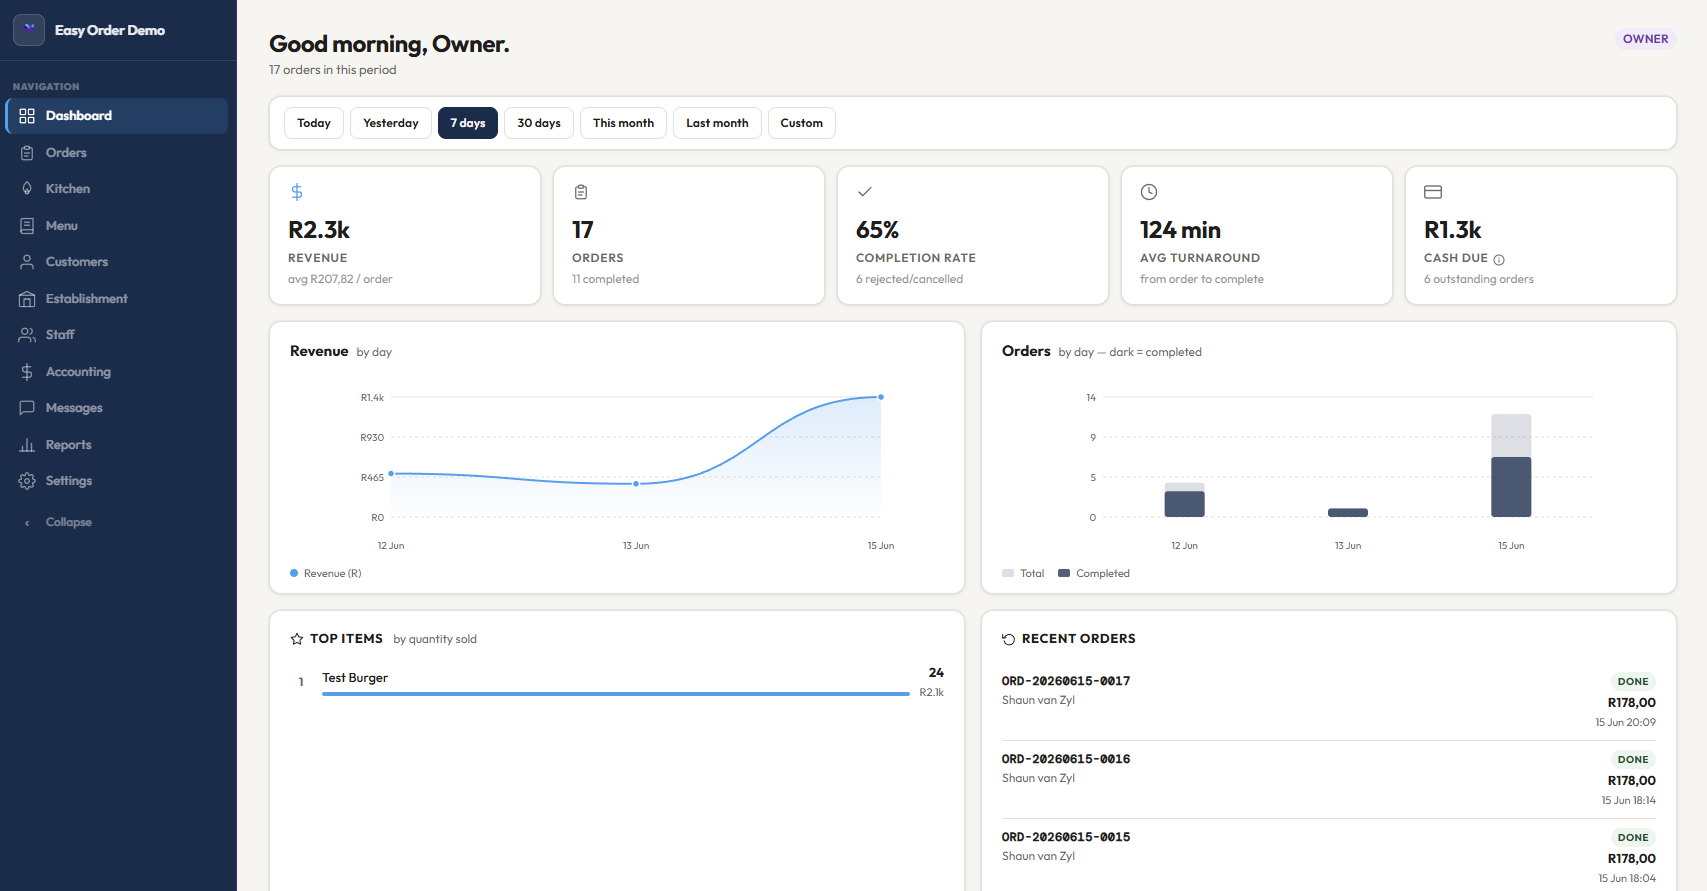This screenshot has width=1707, height=891.
Task: Select the Today period filter
Action: pyautogui.click(x=314, y=123)
